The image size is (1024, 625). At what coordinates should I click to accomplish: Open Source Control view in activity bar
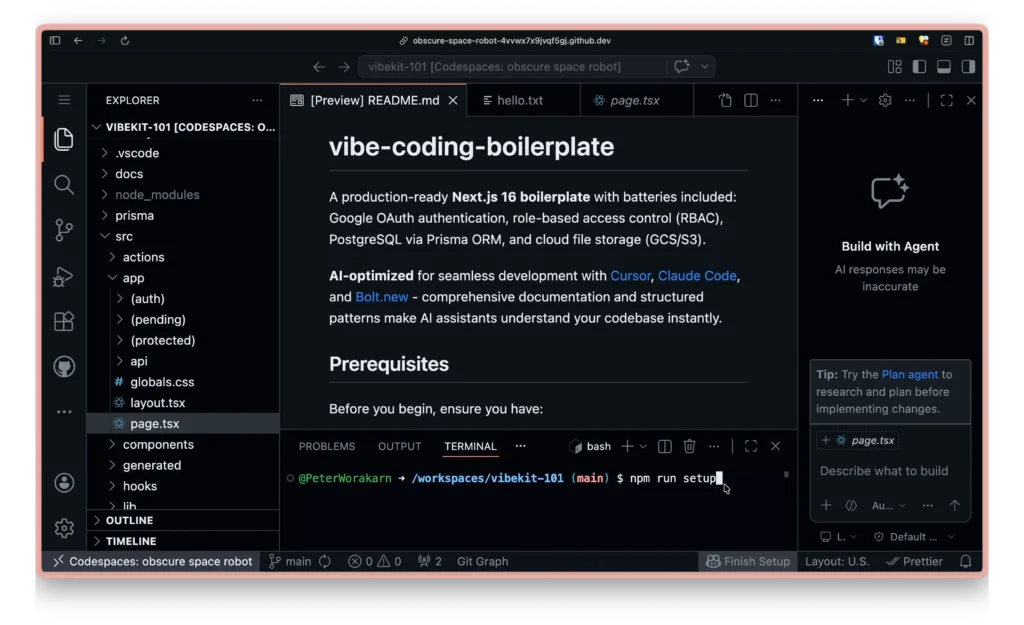[x=63, y=230]
